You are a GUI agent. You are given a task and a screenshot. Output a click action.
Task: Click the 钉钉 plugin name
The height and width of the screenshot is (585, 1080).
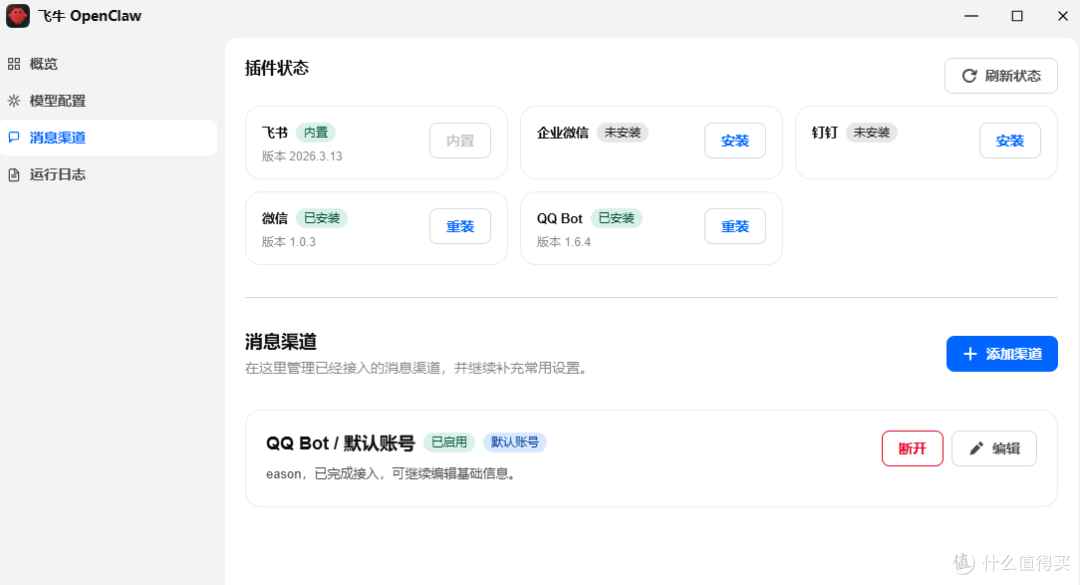tap(824, 132)
